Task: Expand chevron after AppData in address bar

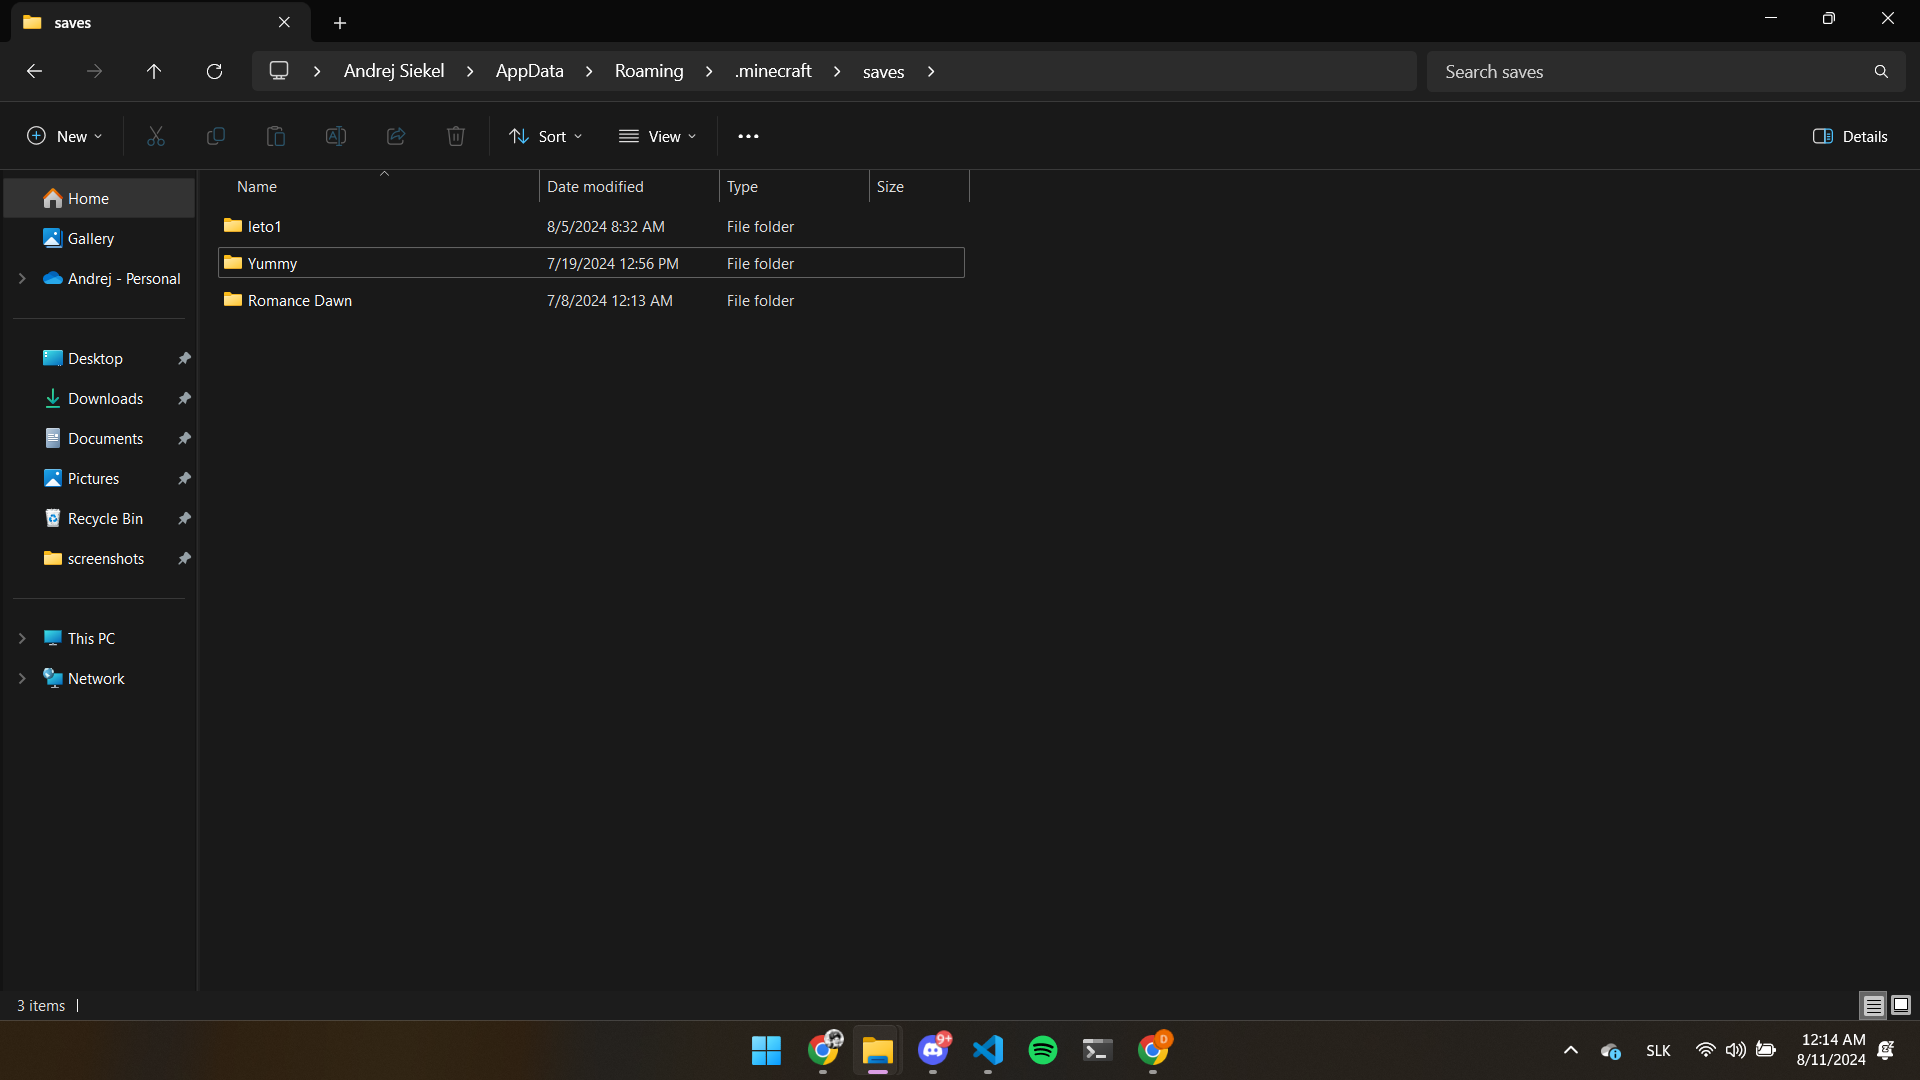Action: click(589, 71)
